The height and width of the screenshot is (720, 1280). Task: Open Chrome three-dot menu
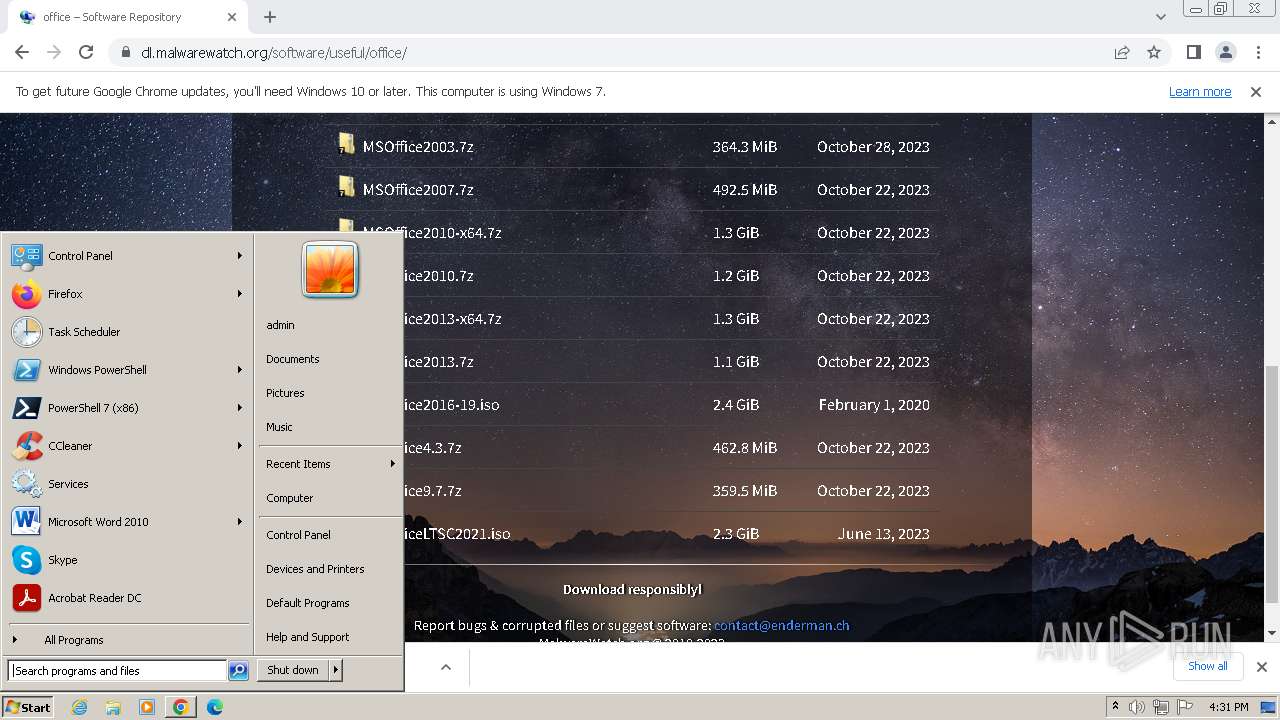pyautogui.click(x=1256, y=52)
